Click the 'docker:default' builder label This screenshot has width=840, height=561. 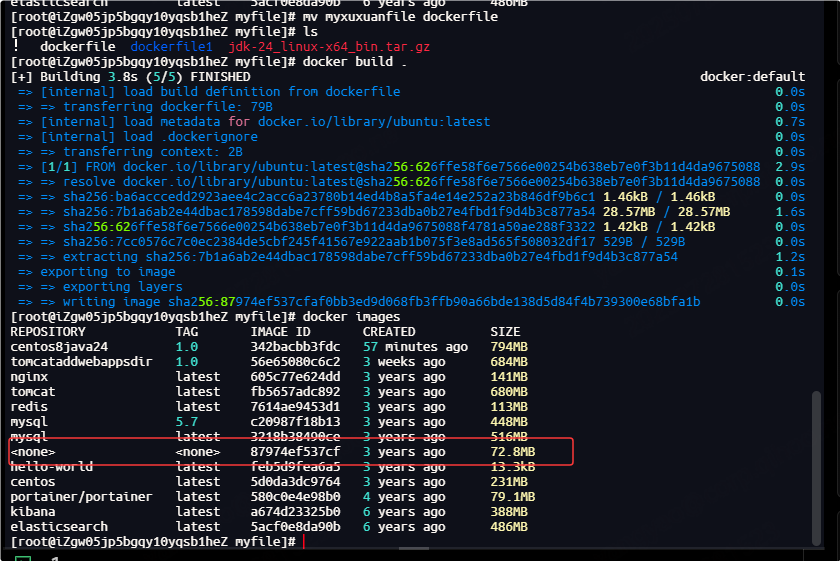pyautogui.click(x=752, y=77)
